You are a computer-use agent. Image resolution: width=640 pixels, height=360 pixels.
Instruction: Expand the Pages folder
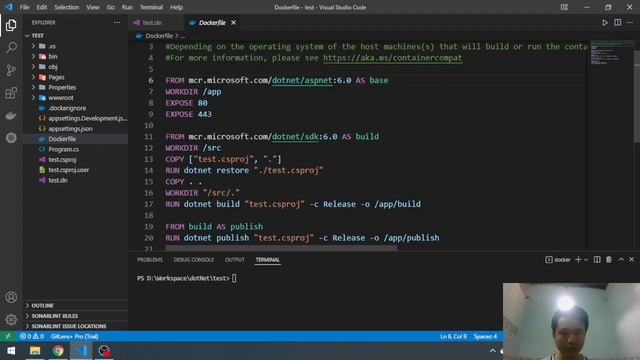[33, 77]
